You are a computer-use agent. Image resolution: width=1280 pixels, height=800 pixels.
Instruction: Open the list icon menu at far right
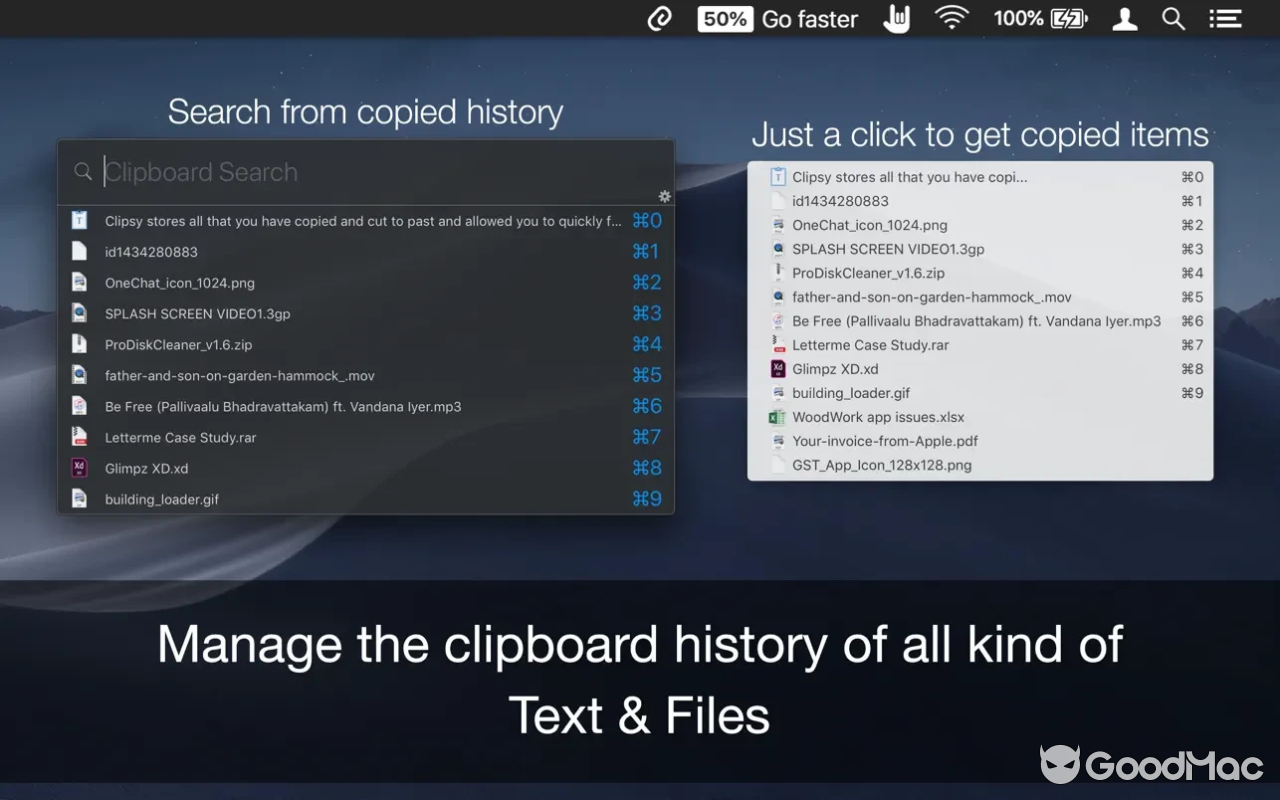point(1225,18)
